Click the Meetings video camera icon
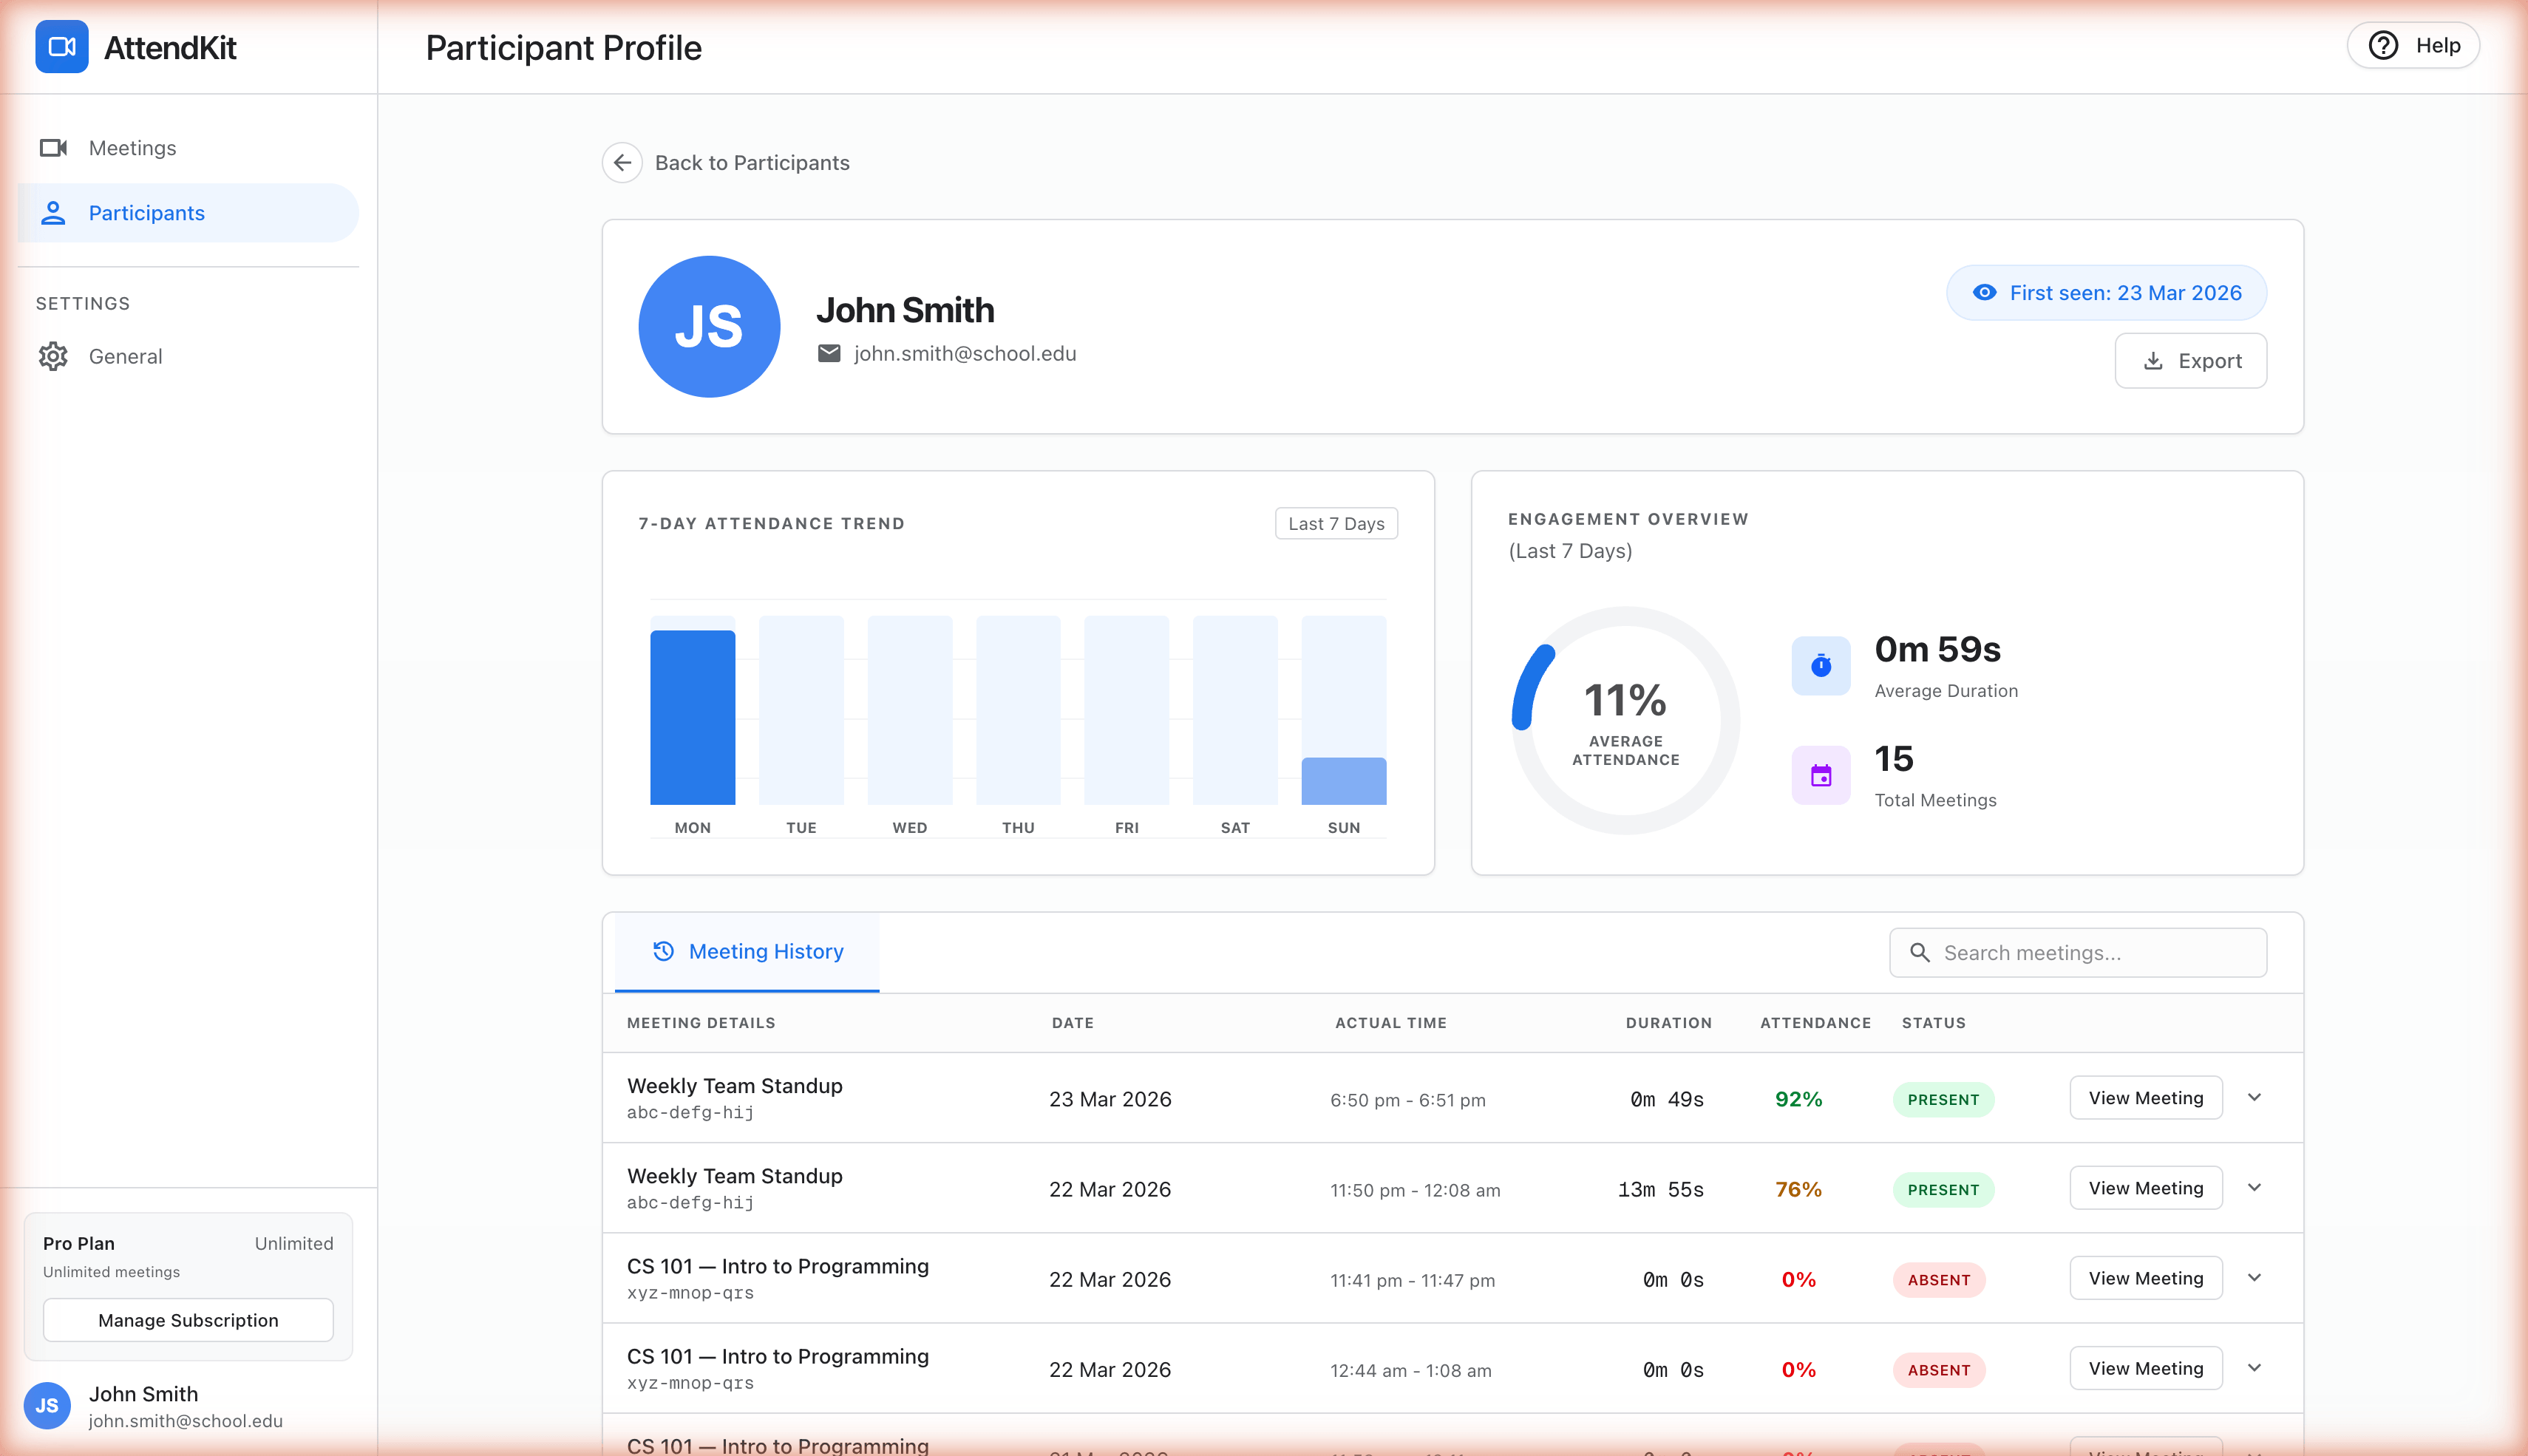Image resolution: width=2528 pixels, height=1456 pixels. click(53, 148)
